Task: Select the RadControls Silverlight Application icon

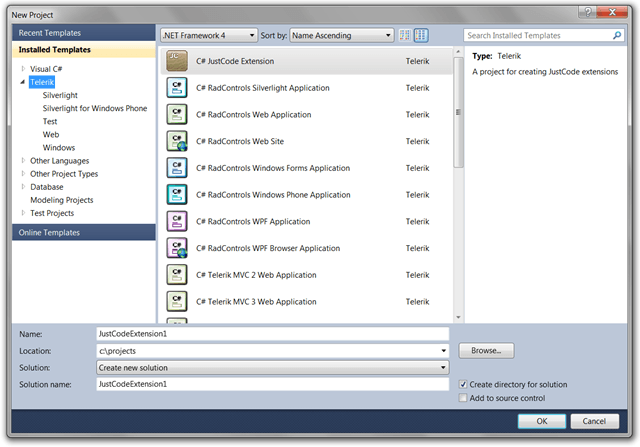Action: point(177,88)
